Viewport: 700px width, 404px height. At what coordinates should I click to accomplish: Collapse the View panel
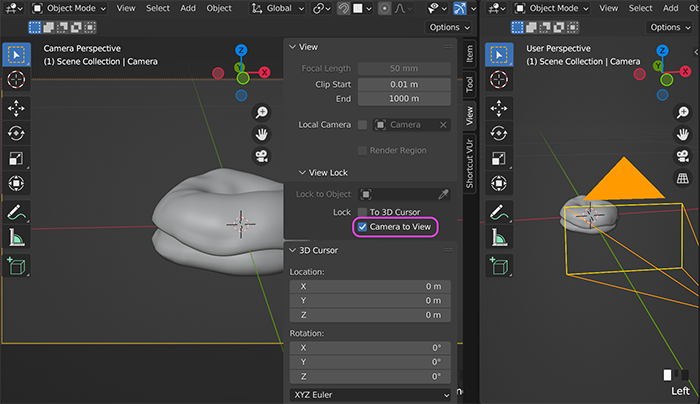pyautogui.click(x=293, y=47)
